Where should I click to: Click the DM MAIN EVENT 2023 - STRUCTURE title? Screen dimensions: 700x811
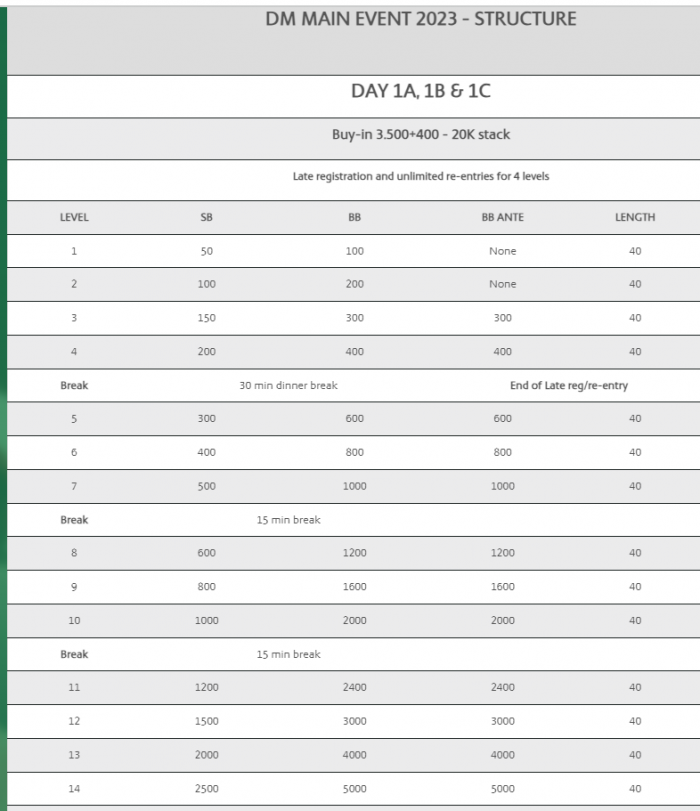click(421, 19)
